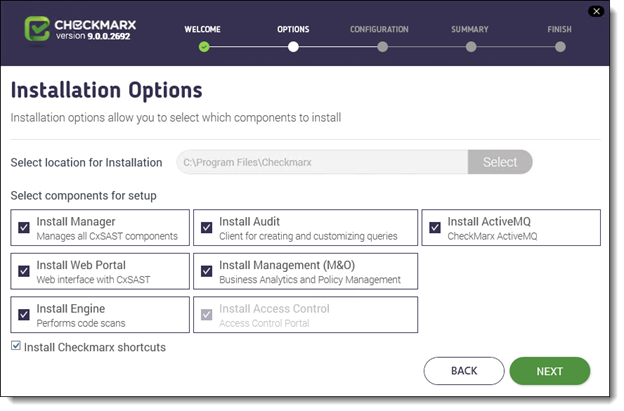Uncheck the Install Management (M&O) checkbox

click(x=207, y=271)
